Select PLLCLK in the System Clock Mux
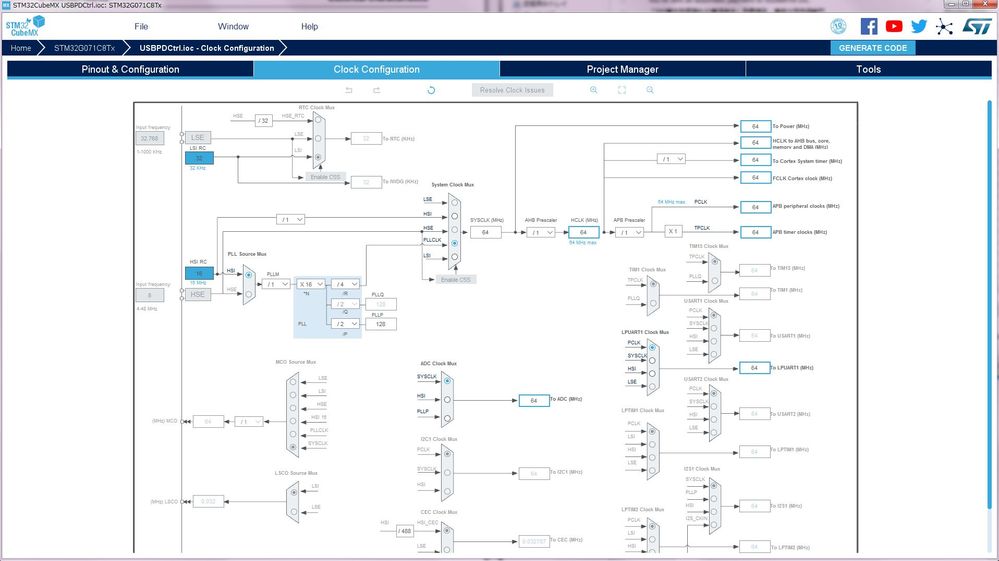This screenshot has width=999, height=561. 454,243
